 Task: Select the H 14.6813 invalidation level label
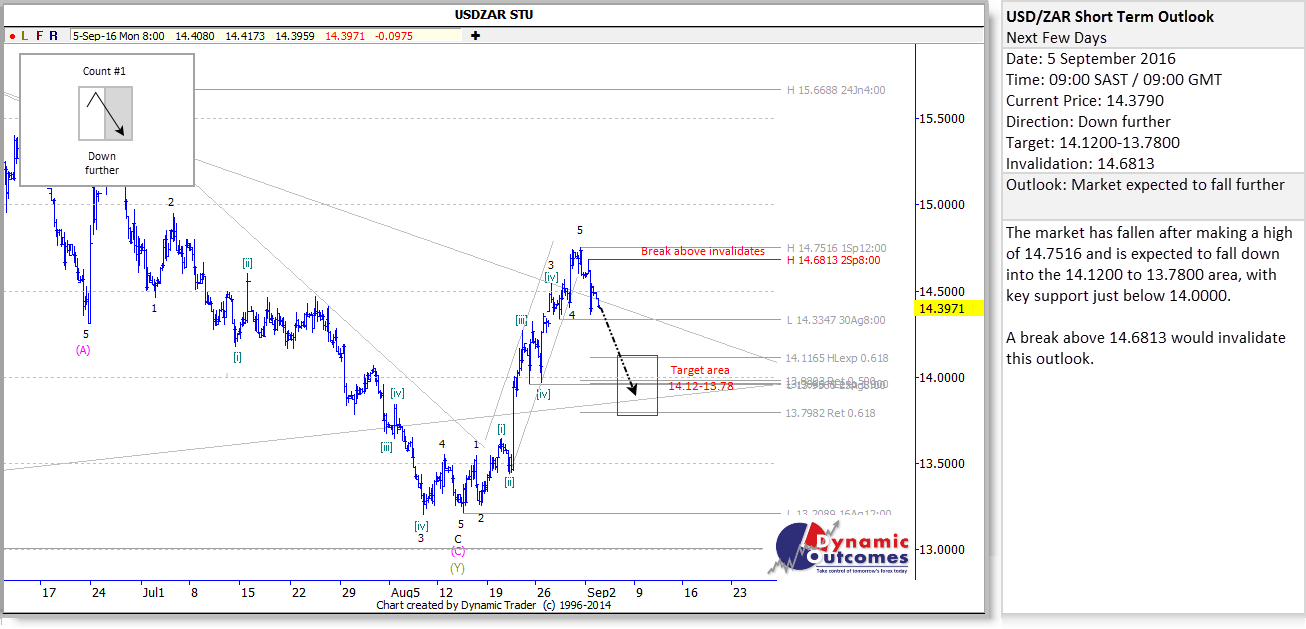(836, 260)
